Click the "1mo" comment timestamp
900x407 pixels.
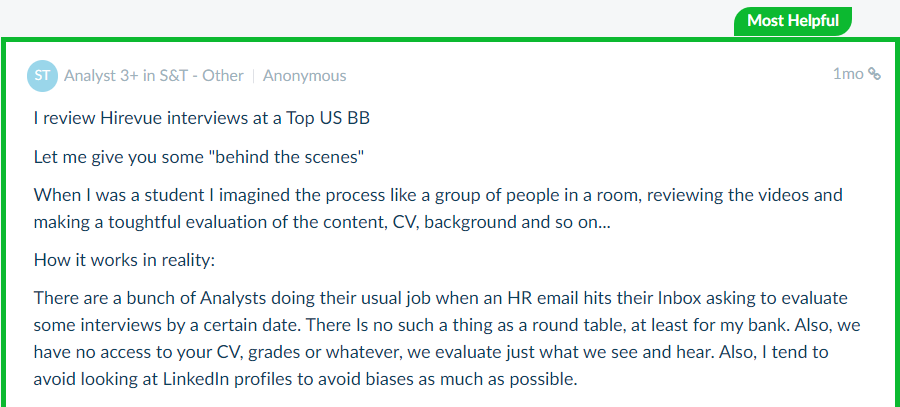click(848, 74)
